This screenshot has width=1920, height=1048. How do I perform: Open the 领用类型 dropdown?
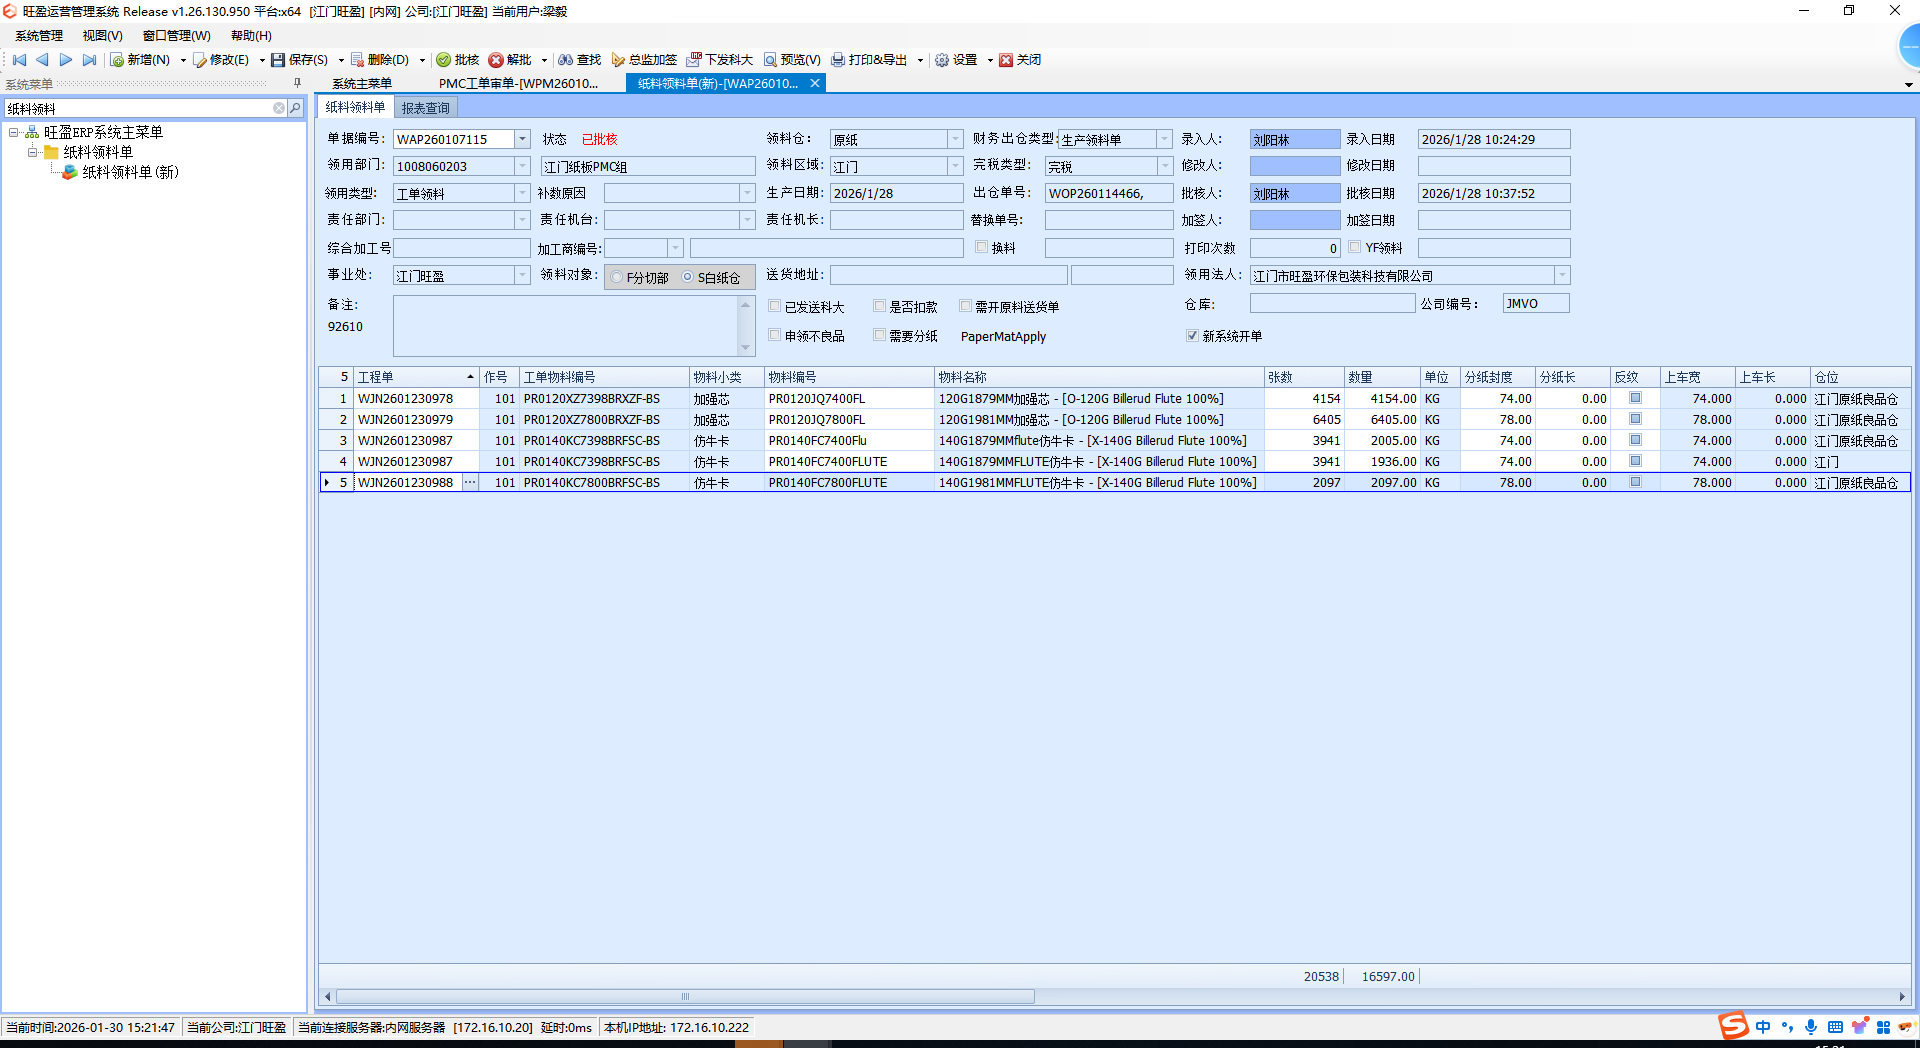pos(522,193)
